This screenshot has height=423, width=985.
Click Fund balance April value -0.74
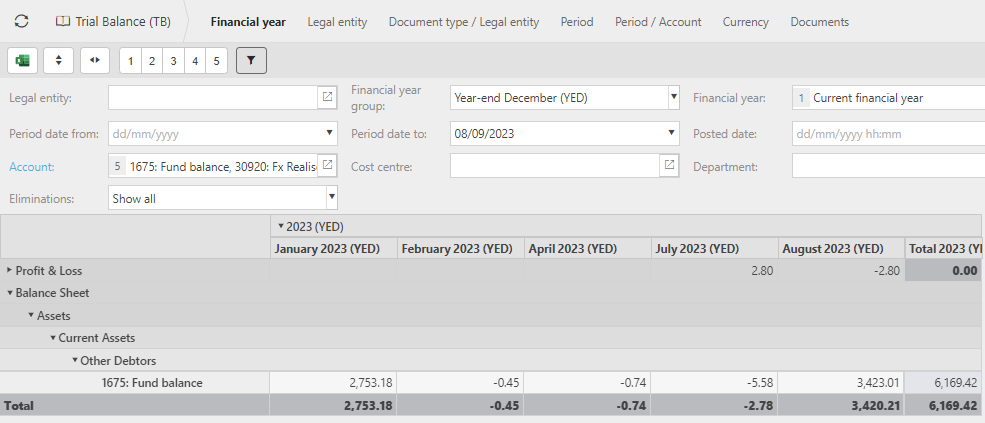tap(587, 383)
